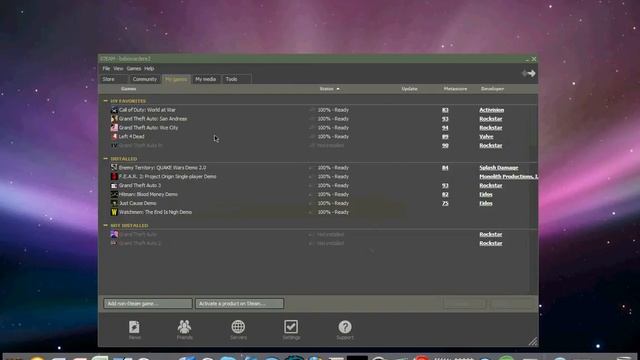Click the navigation arrows icon at top right
The image size is (640, 360).
[x=529, y=73]
